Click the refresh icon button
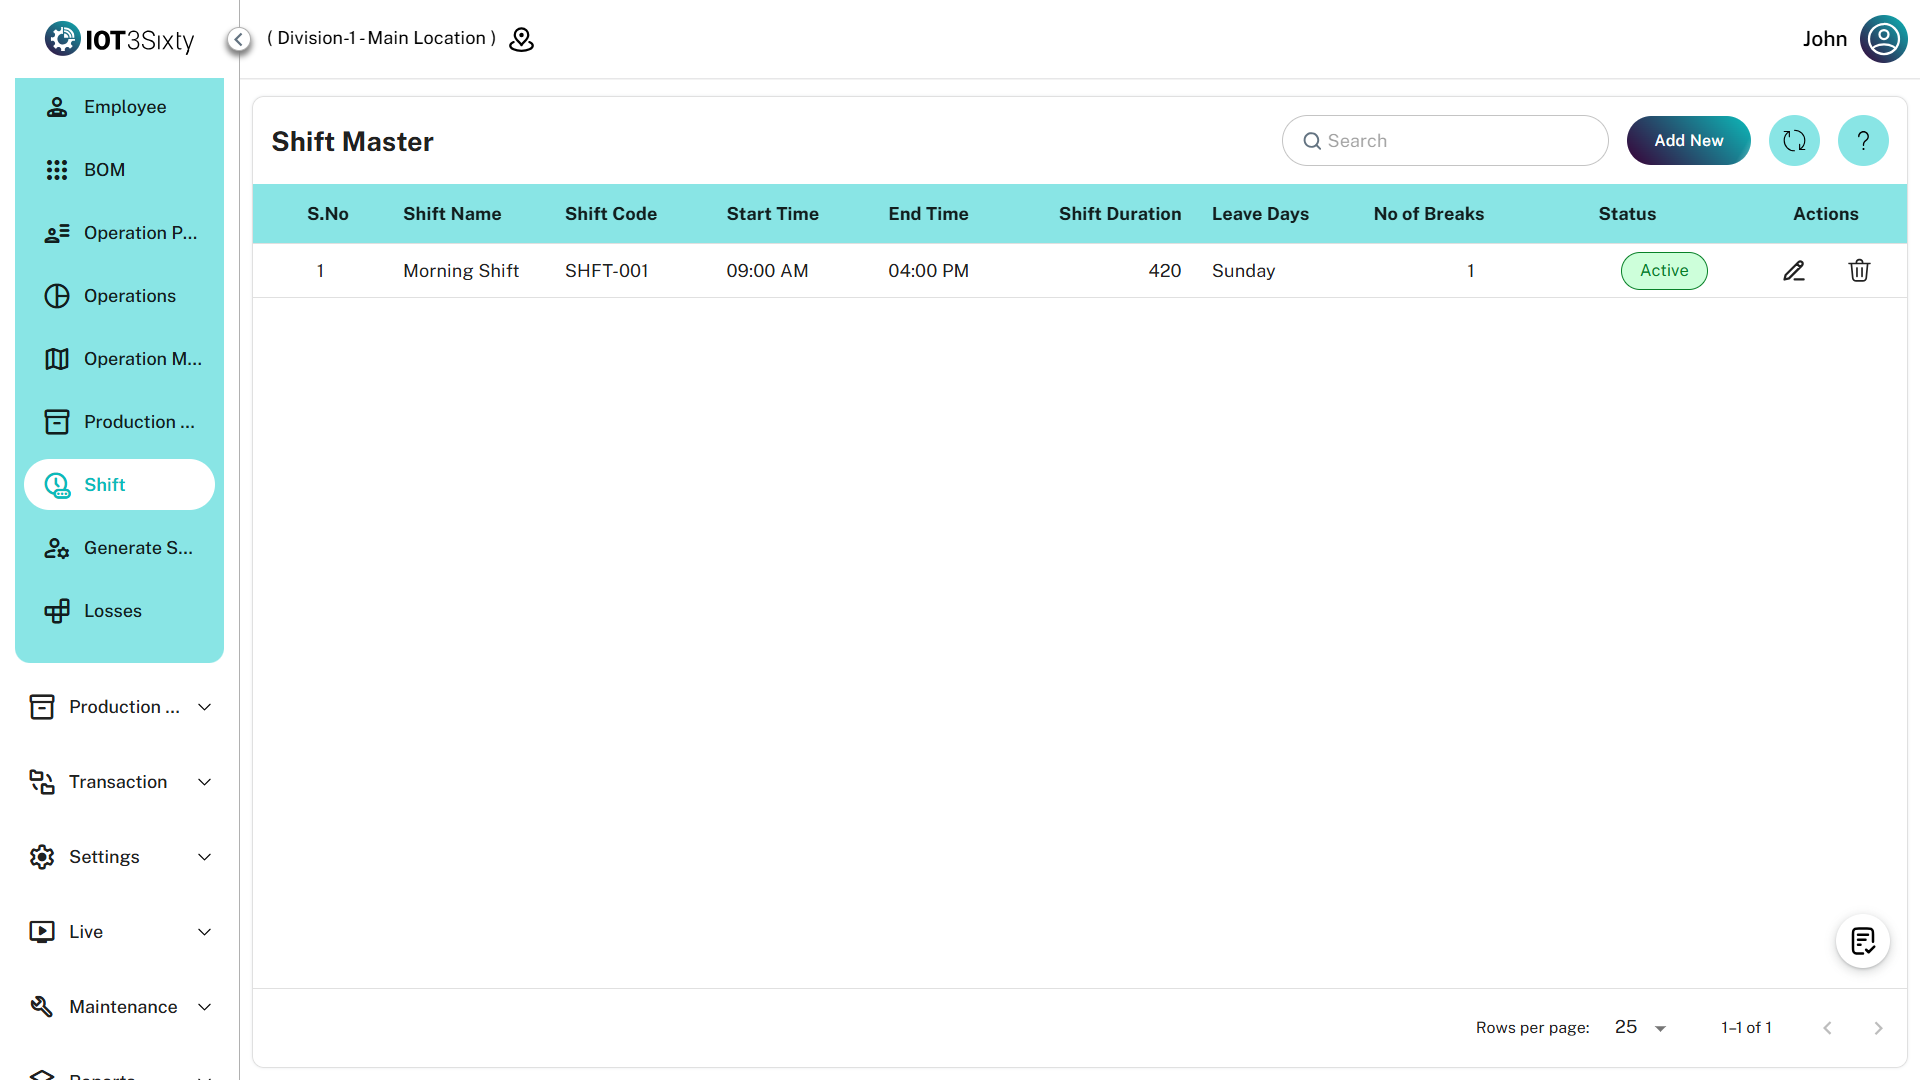The width and height of the screenshot is (1920, 1080). tap(1794, 141)
